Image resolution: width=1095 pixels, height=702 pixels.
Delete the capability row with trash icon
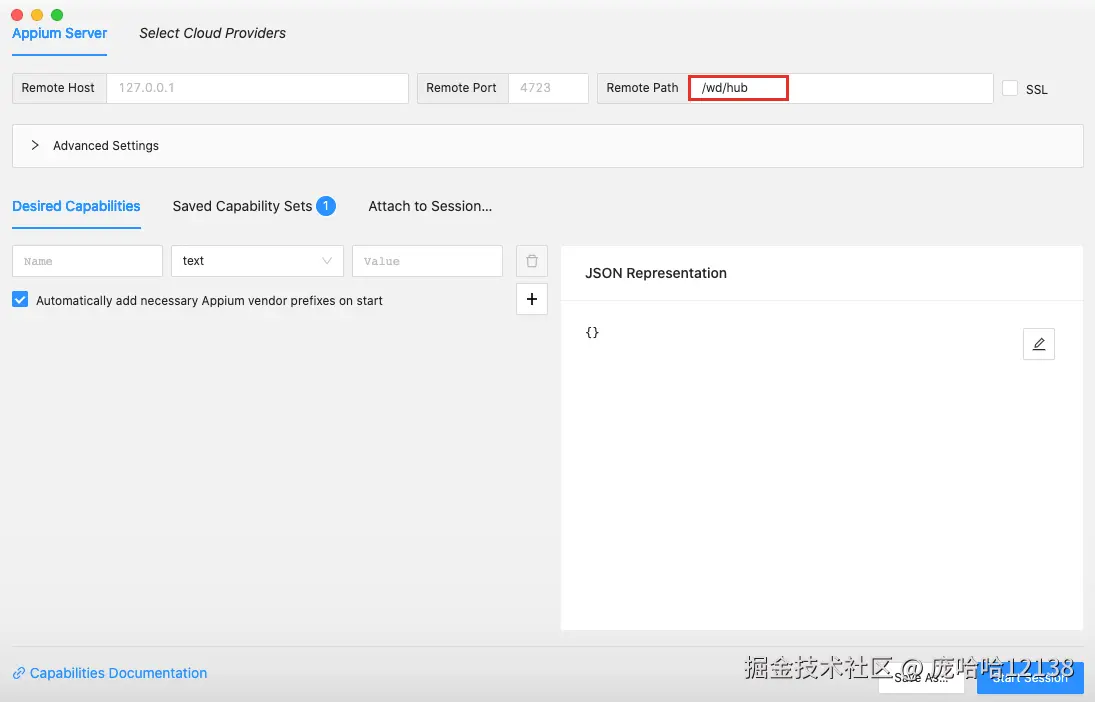[x=531, y=261]
